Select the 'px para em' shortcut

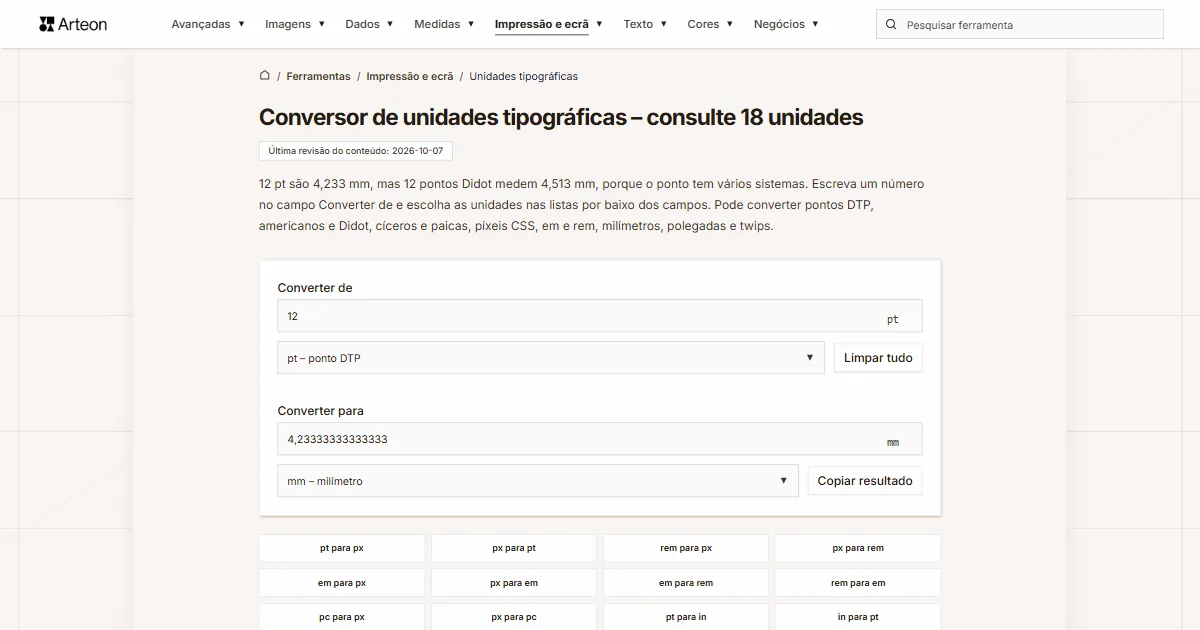(514, 583)
